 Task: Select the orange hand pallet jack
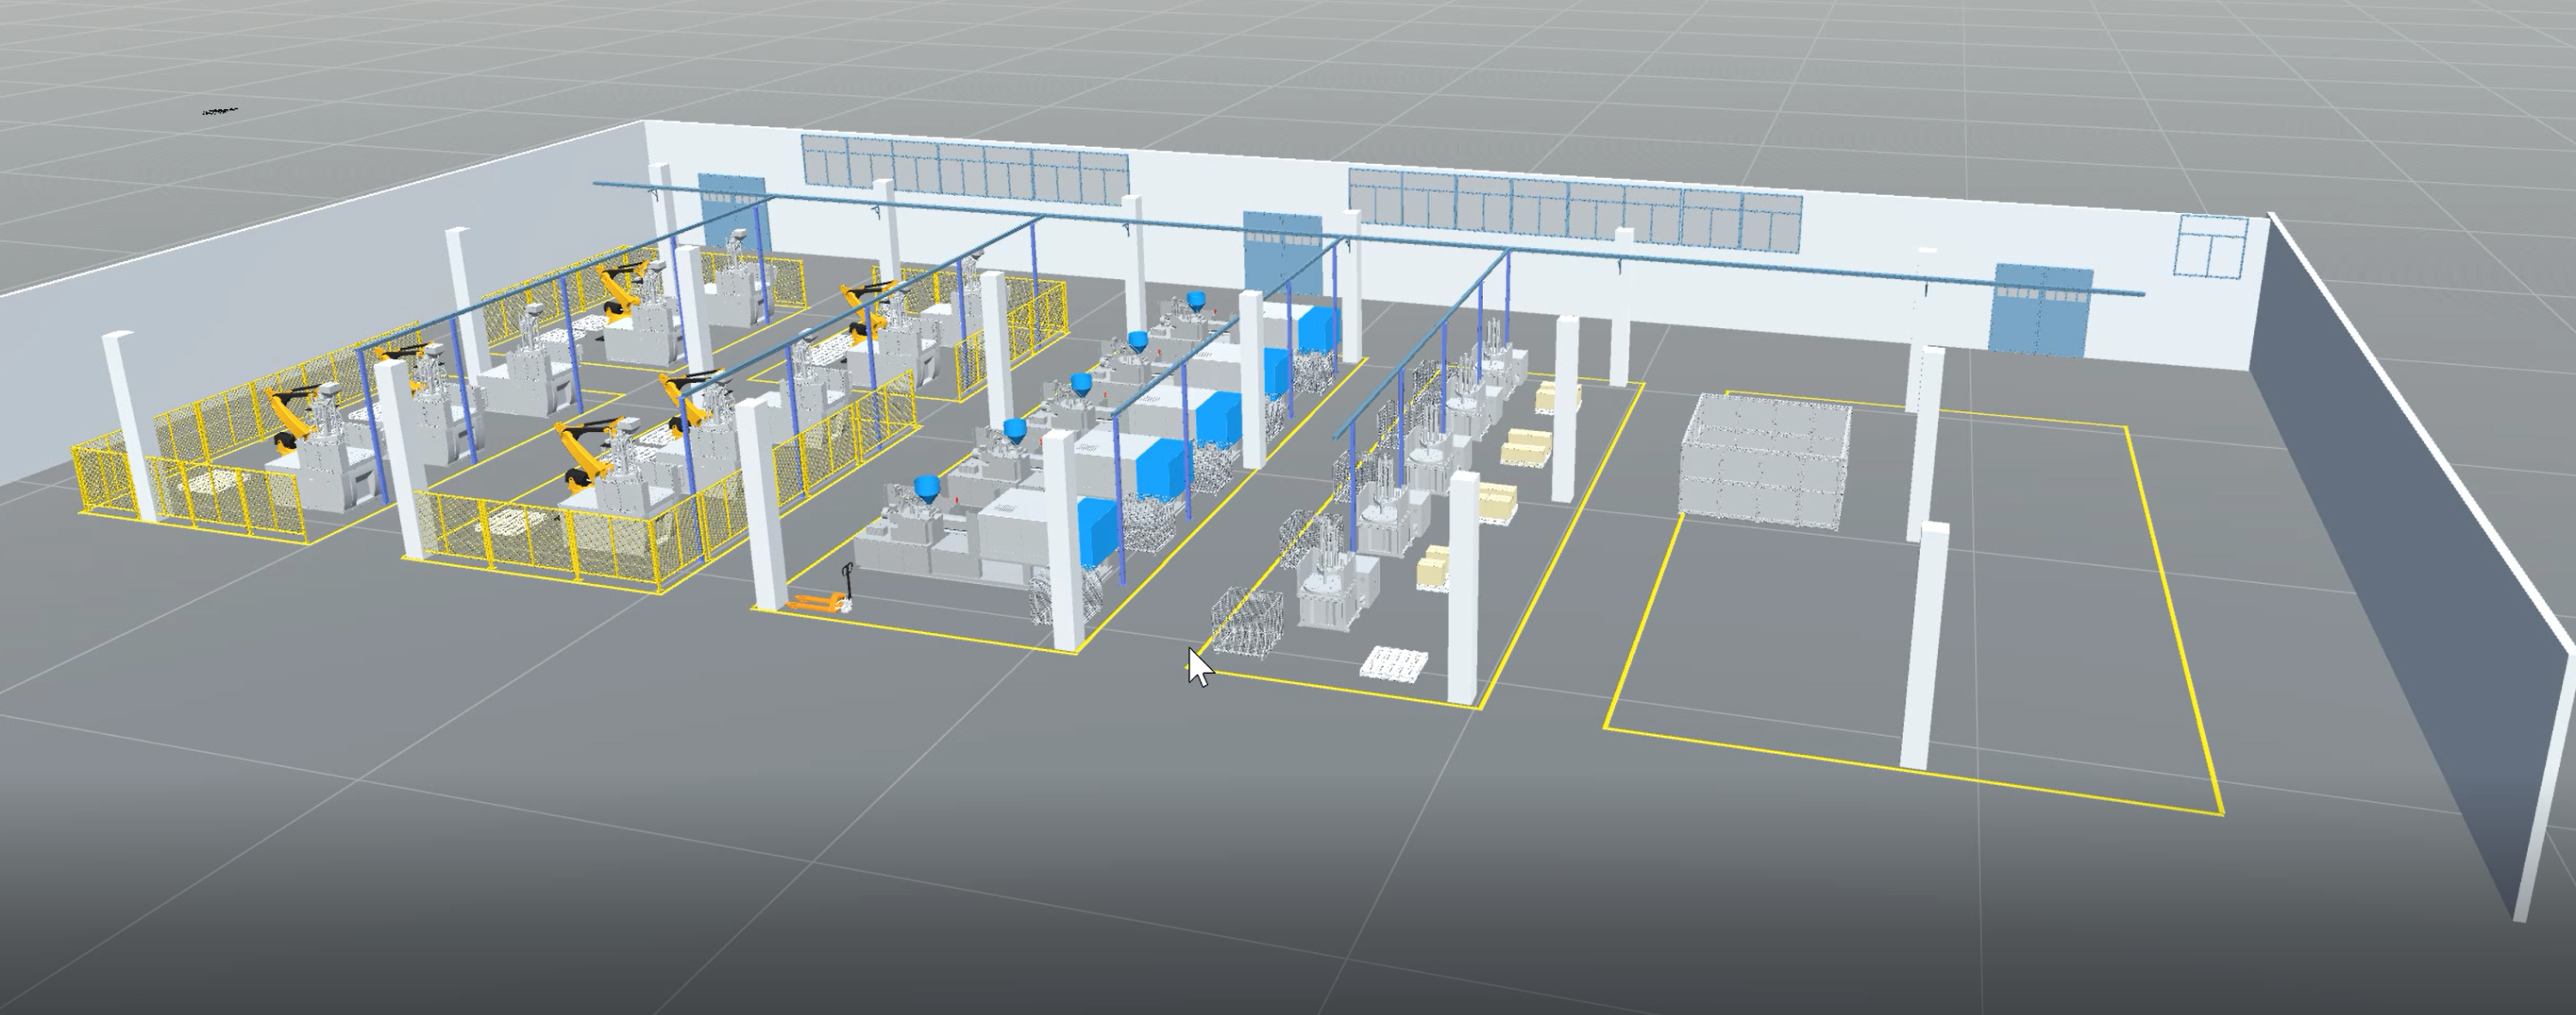click(x=820, y=602)
